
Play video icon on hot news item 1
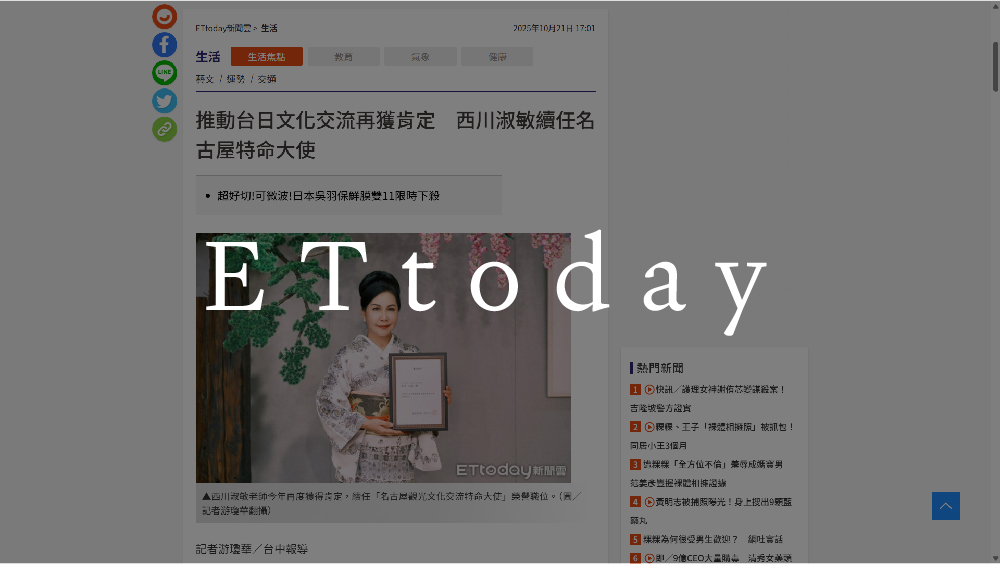pyautogui.click(x=649, y=389)
